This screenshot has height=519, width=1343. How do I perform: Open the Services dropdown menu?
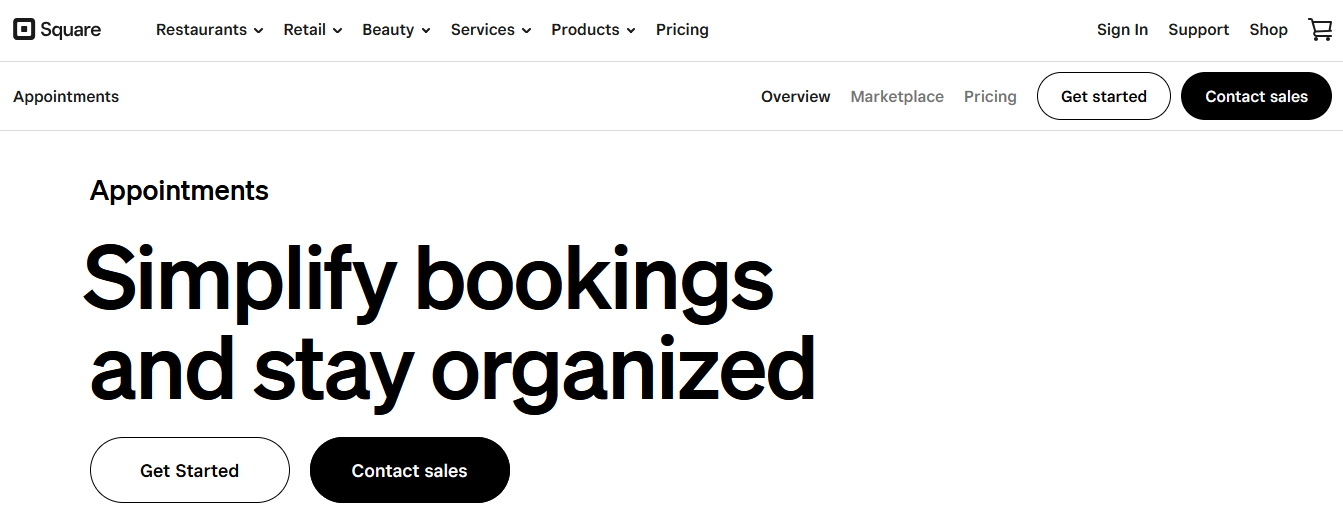coord(491,30)
